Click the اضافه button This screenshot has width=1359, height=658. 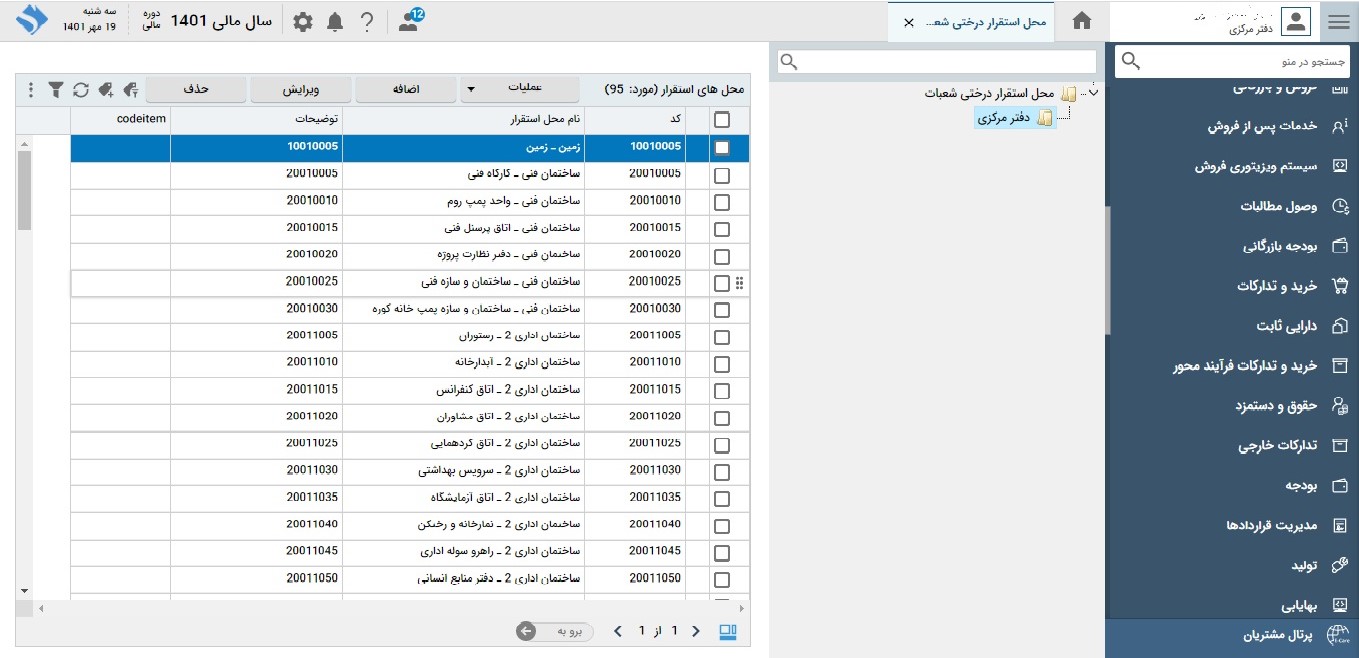click(406, 90)
